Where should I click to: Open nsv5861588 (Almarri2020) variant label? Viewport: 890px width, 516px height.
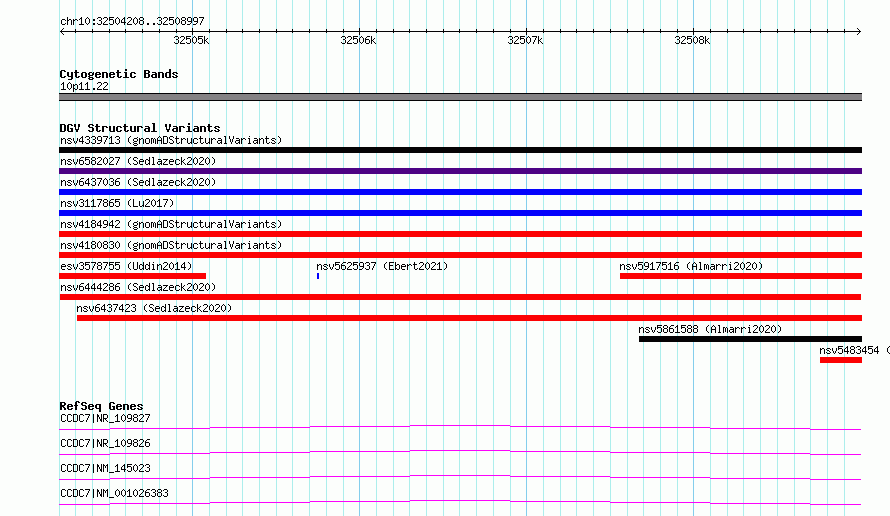coord(710,329)
